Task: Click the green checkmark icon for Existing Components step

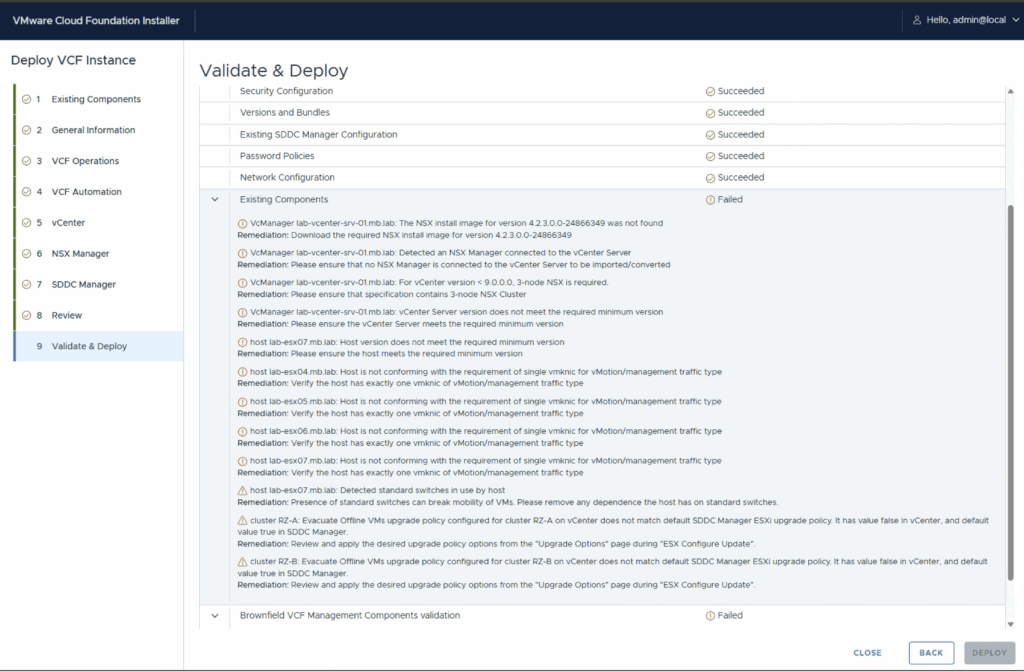Action: coord(26,99)
